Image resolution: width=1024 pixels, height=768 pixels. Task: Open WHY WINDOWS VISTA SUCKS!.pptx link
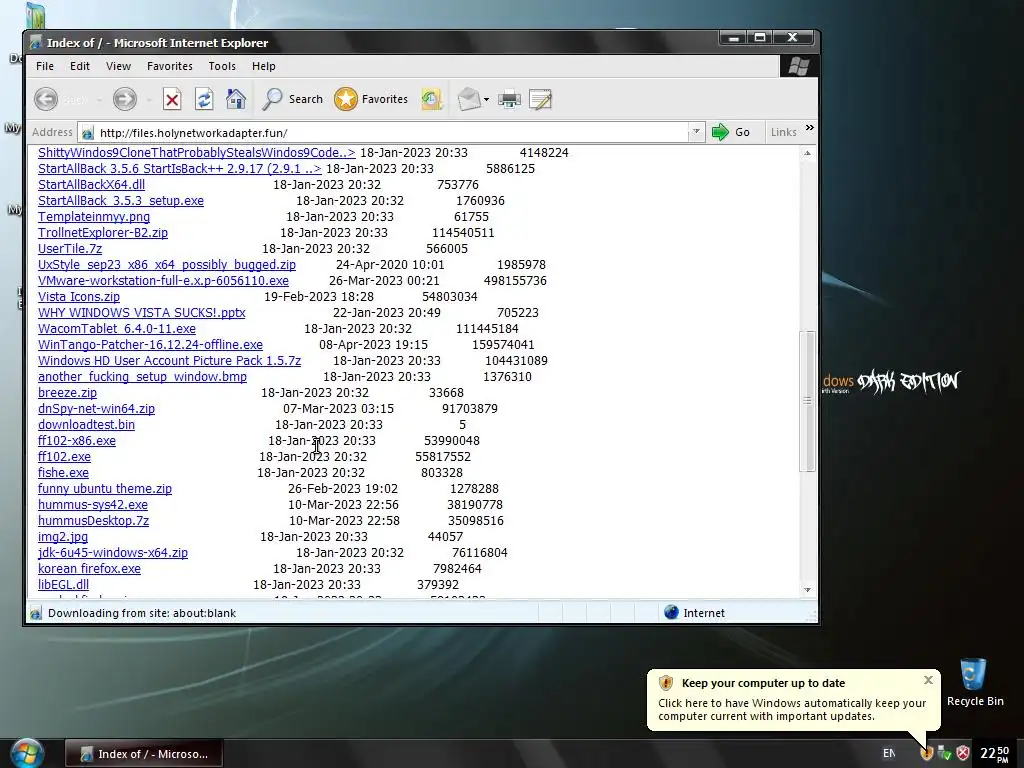pos(142,313)
